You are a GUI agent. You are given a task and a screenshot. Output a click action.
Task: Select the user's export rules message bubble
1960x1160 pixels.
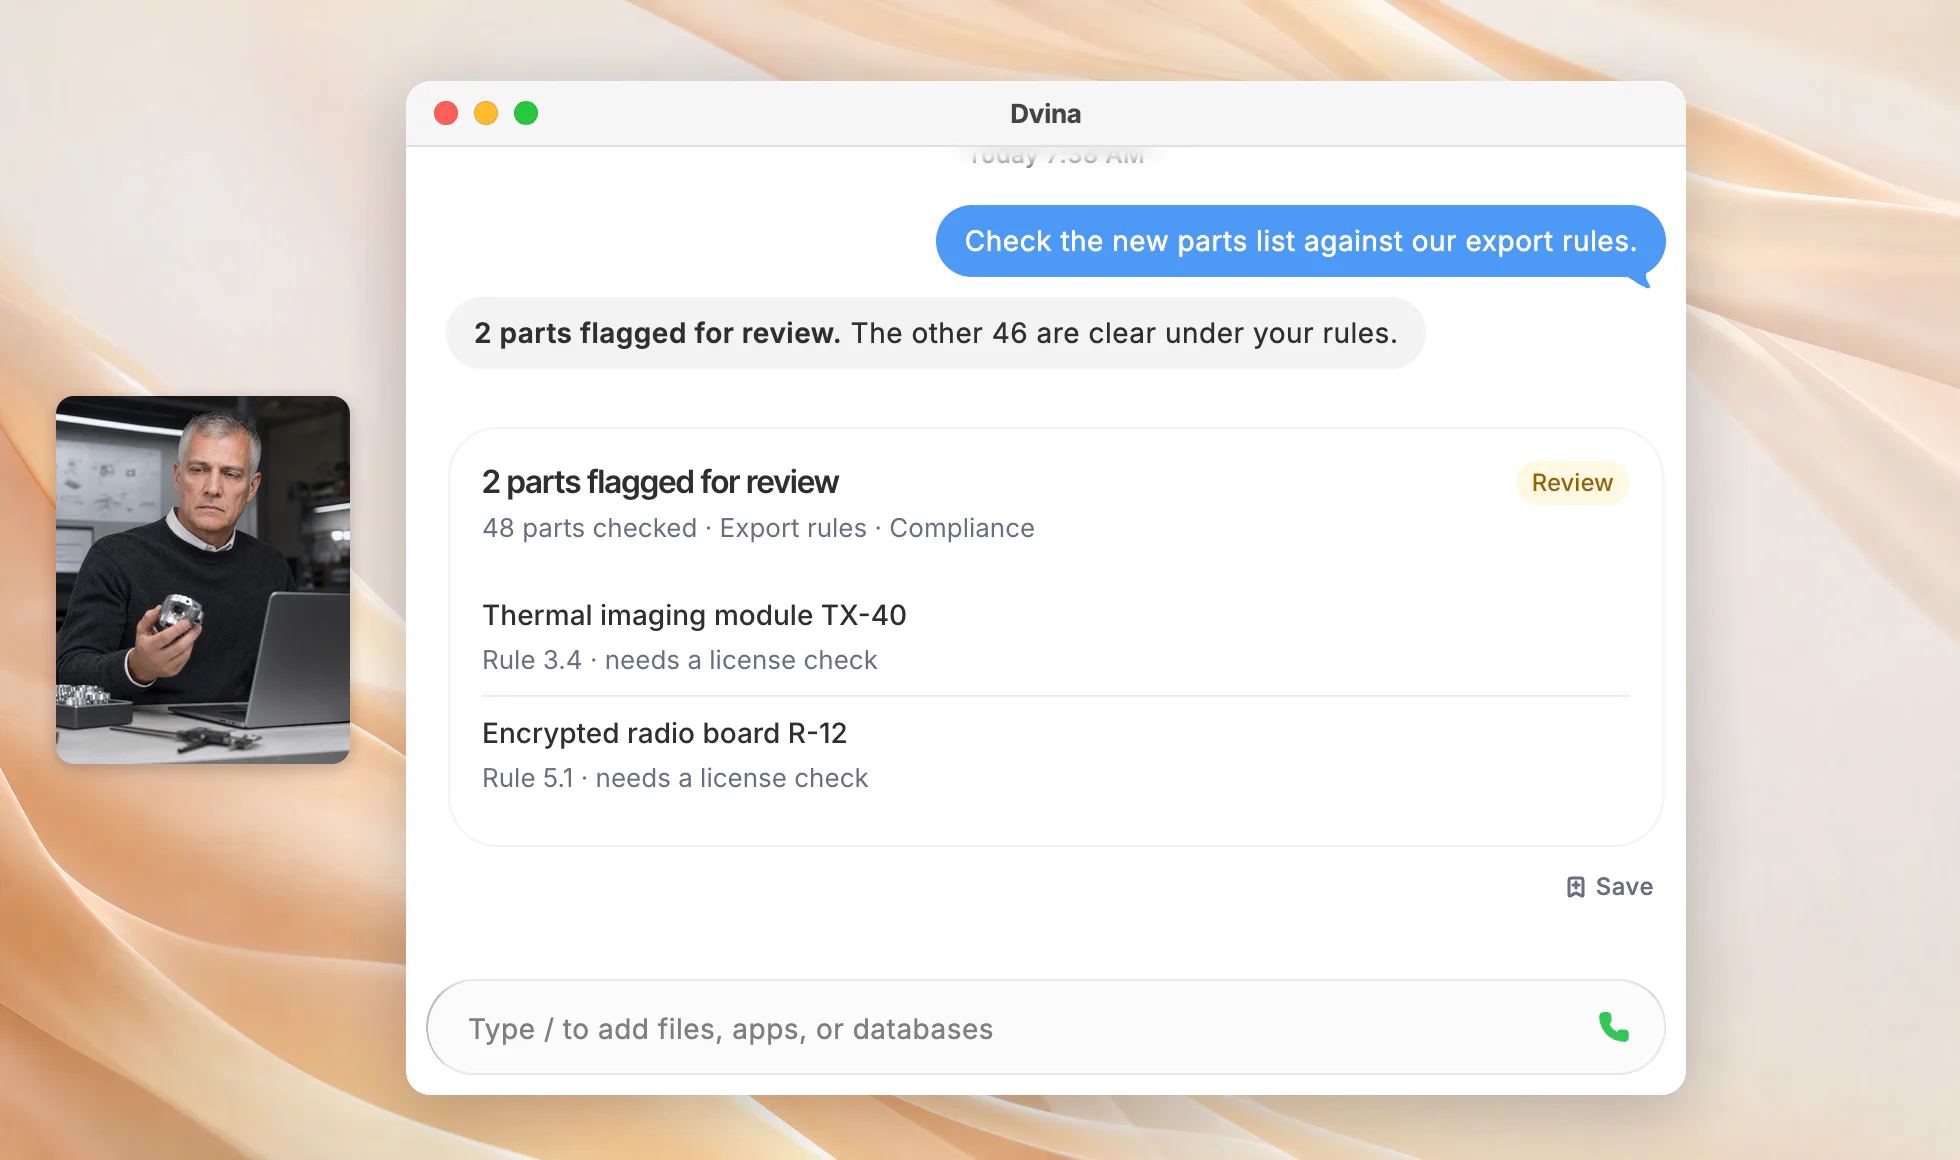1300,241
